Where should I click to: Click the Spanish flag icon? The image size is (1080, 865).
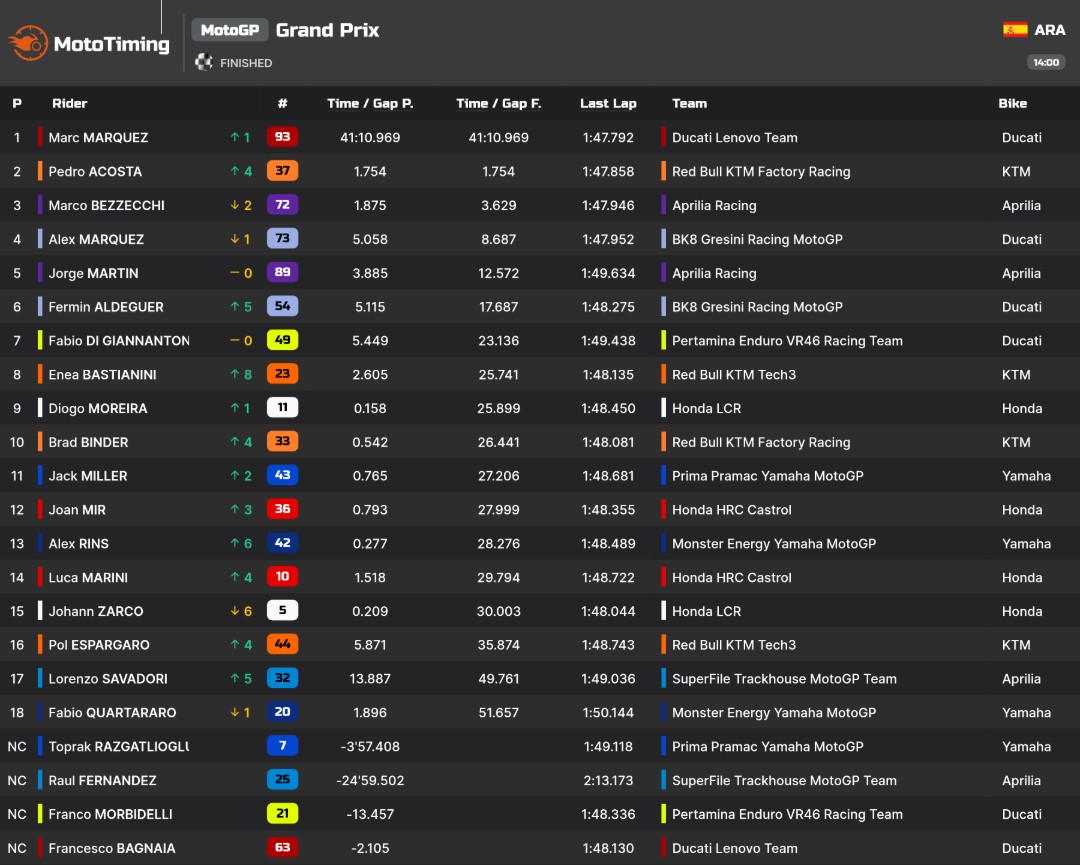(1015, 30)
